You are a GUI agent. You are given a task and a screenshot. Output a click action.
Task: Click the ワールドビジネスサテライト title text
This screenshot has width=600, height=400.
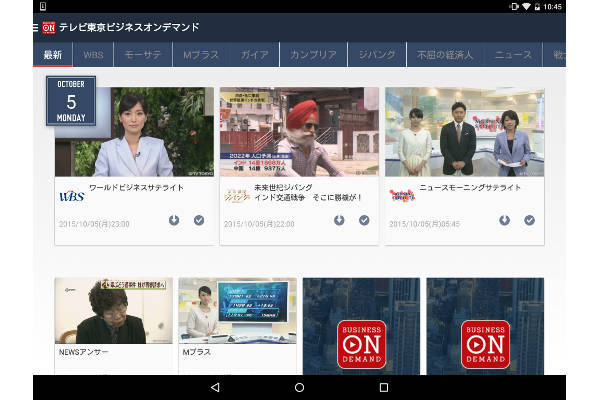coord(136,188)
